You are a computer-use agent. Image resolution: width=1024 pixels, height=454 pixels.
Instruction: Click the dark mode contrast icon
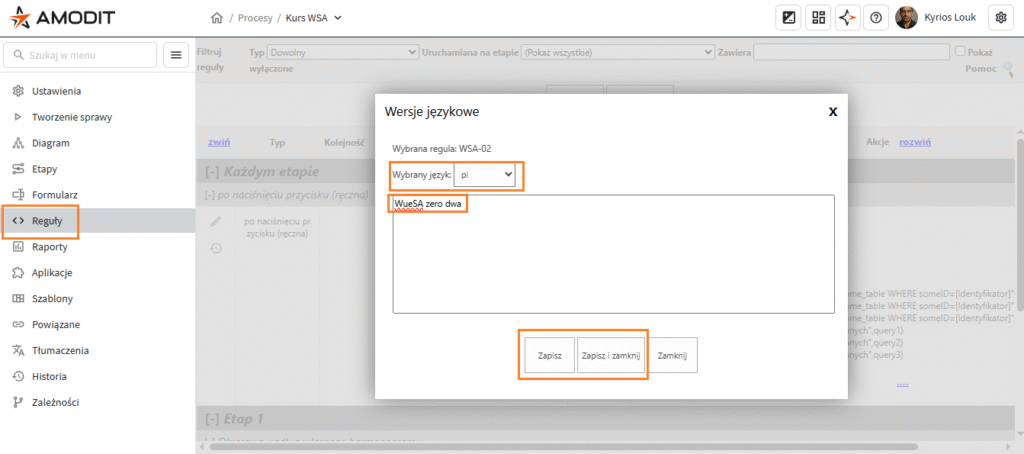coord(789,18)
